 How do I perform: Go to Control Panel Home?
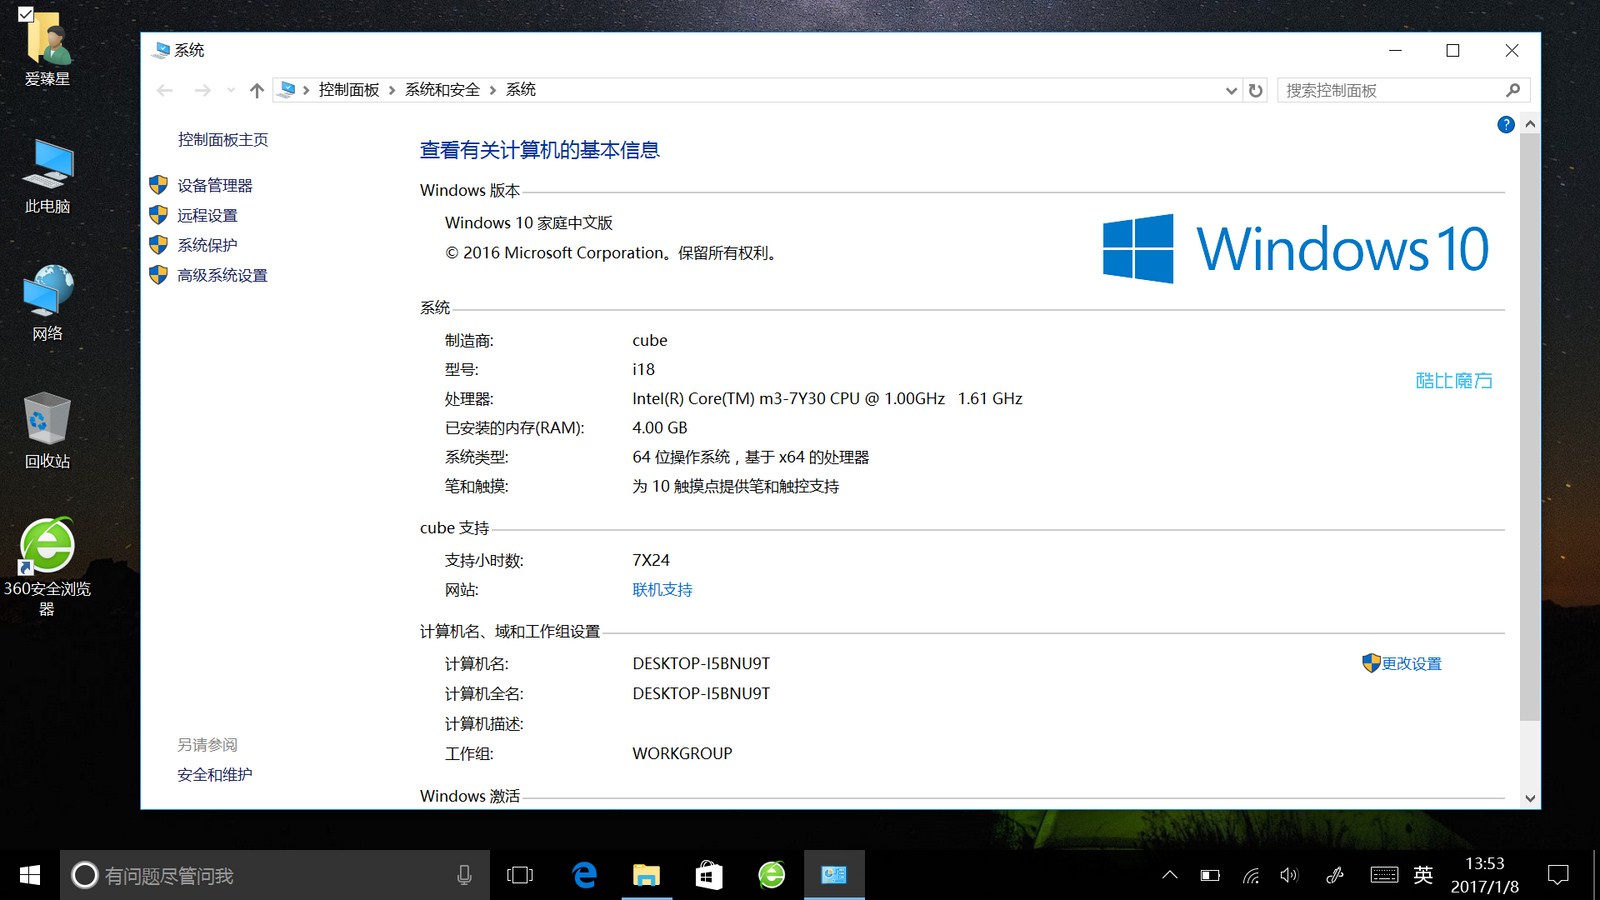click(223, 140)
